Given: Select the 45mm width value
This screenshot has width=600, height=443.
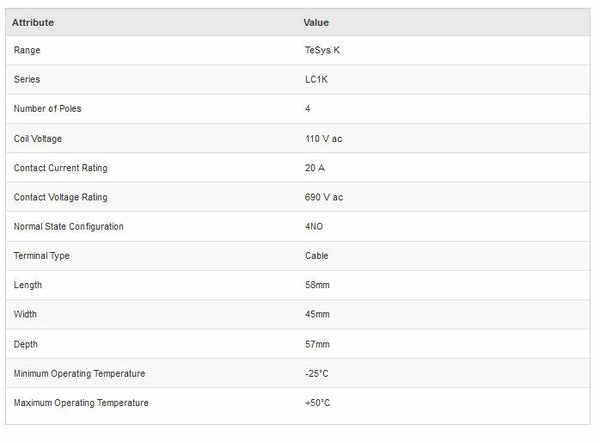Looking at the screenshot, I should click(317, 315).
